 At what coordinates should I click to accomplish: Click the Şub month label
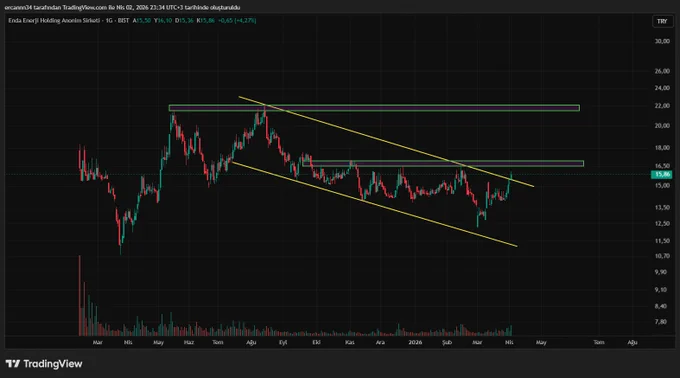point(447,342)
